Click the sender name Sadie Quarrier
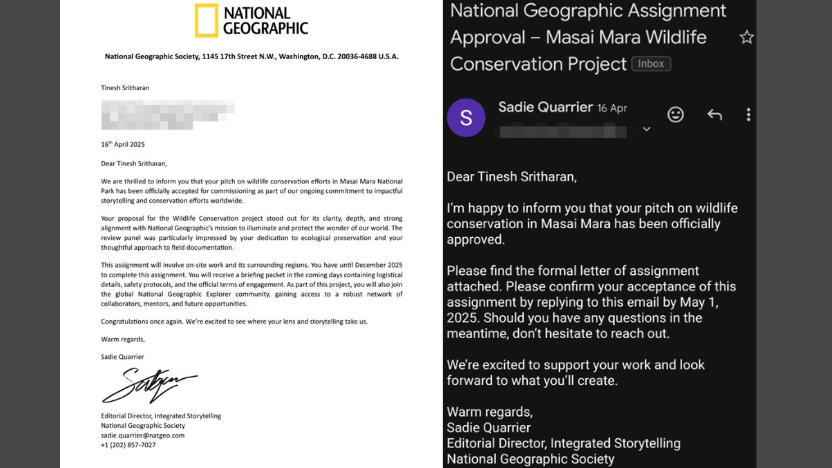This screenshot has height=468, width=832. pyautogui.click(x=544, y=107)
